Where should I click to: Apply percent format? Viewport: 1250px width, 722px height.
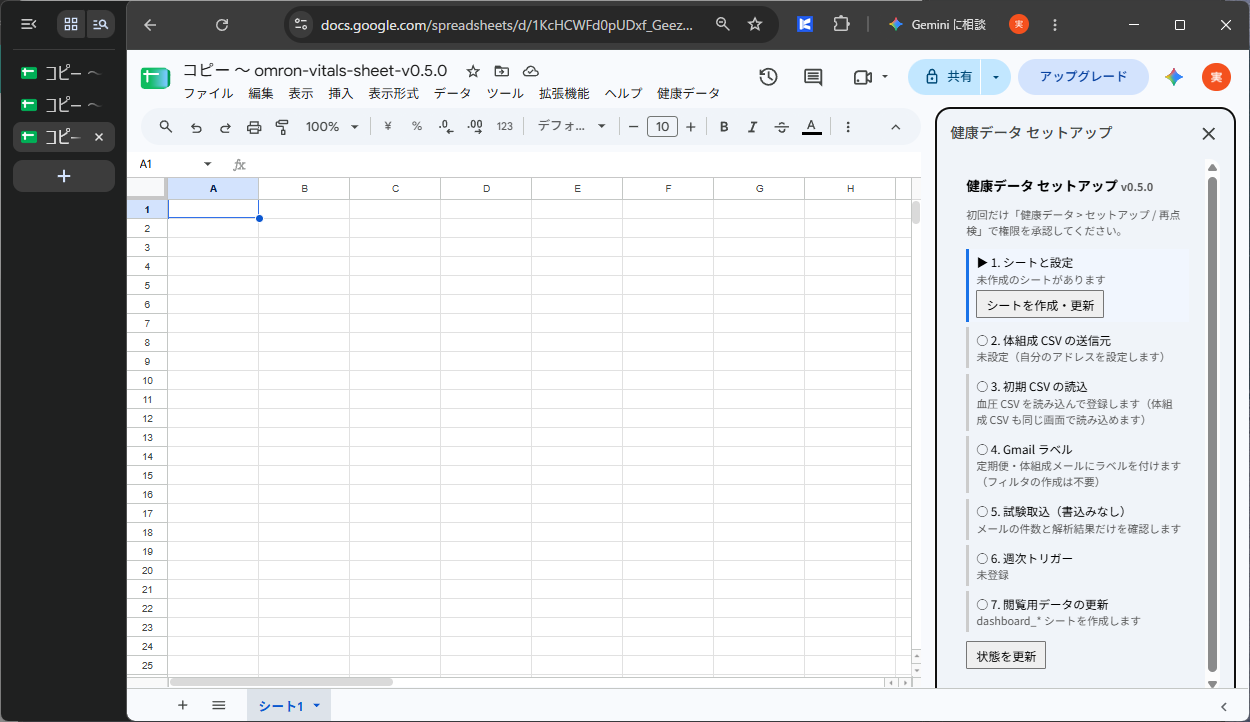coord(417,127)
